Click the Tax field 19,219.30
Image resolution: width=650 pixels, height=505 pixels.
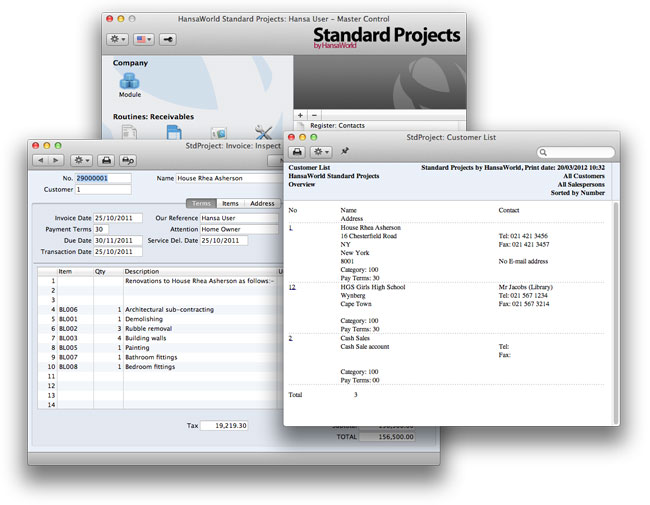click(224, 425)
